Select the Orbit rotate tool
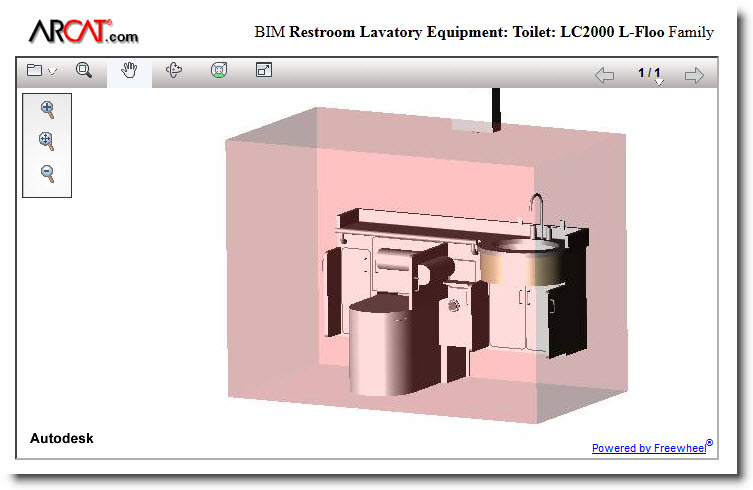Viewport: 753px width, 490px height. 174,70
